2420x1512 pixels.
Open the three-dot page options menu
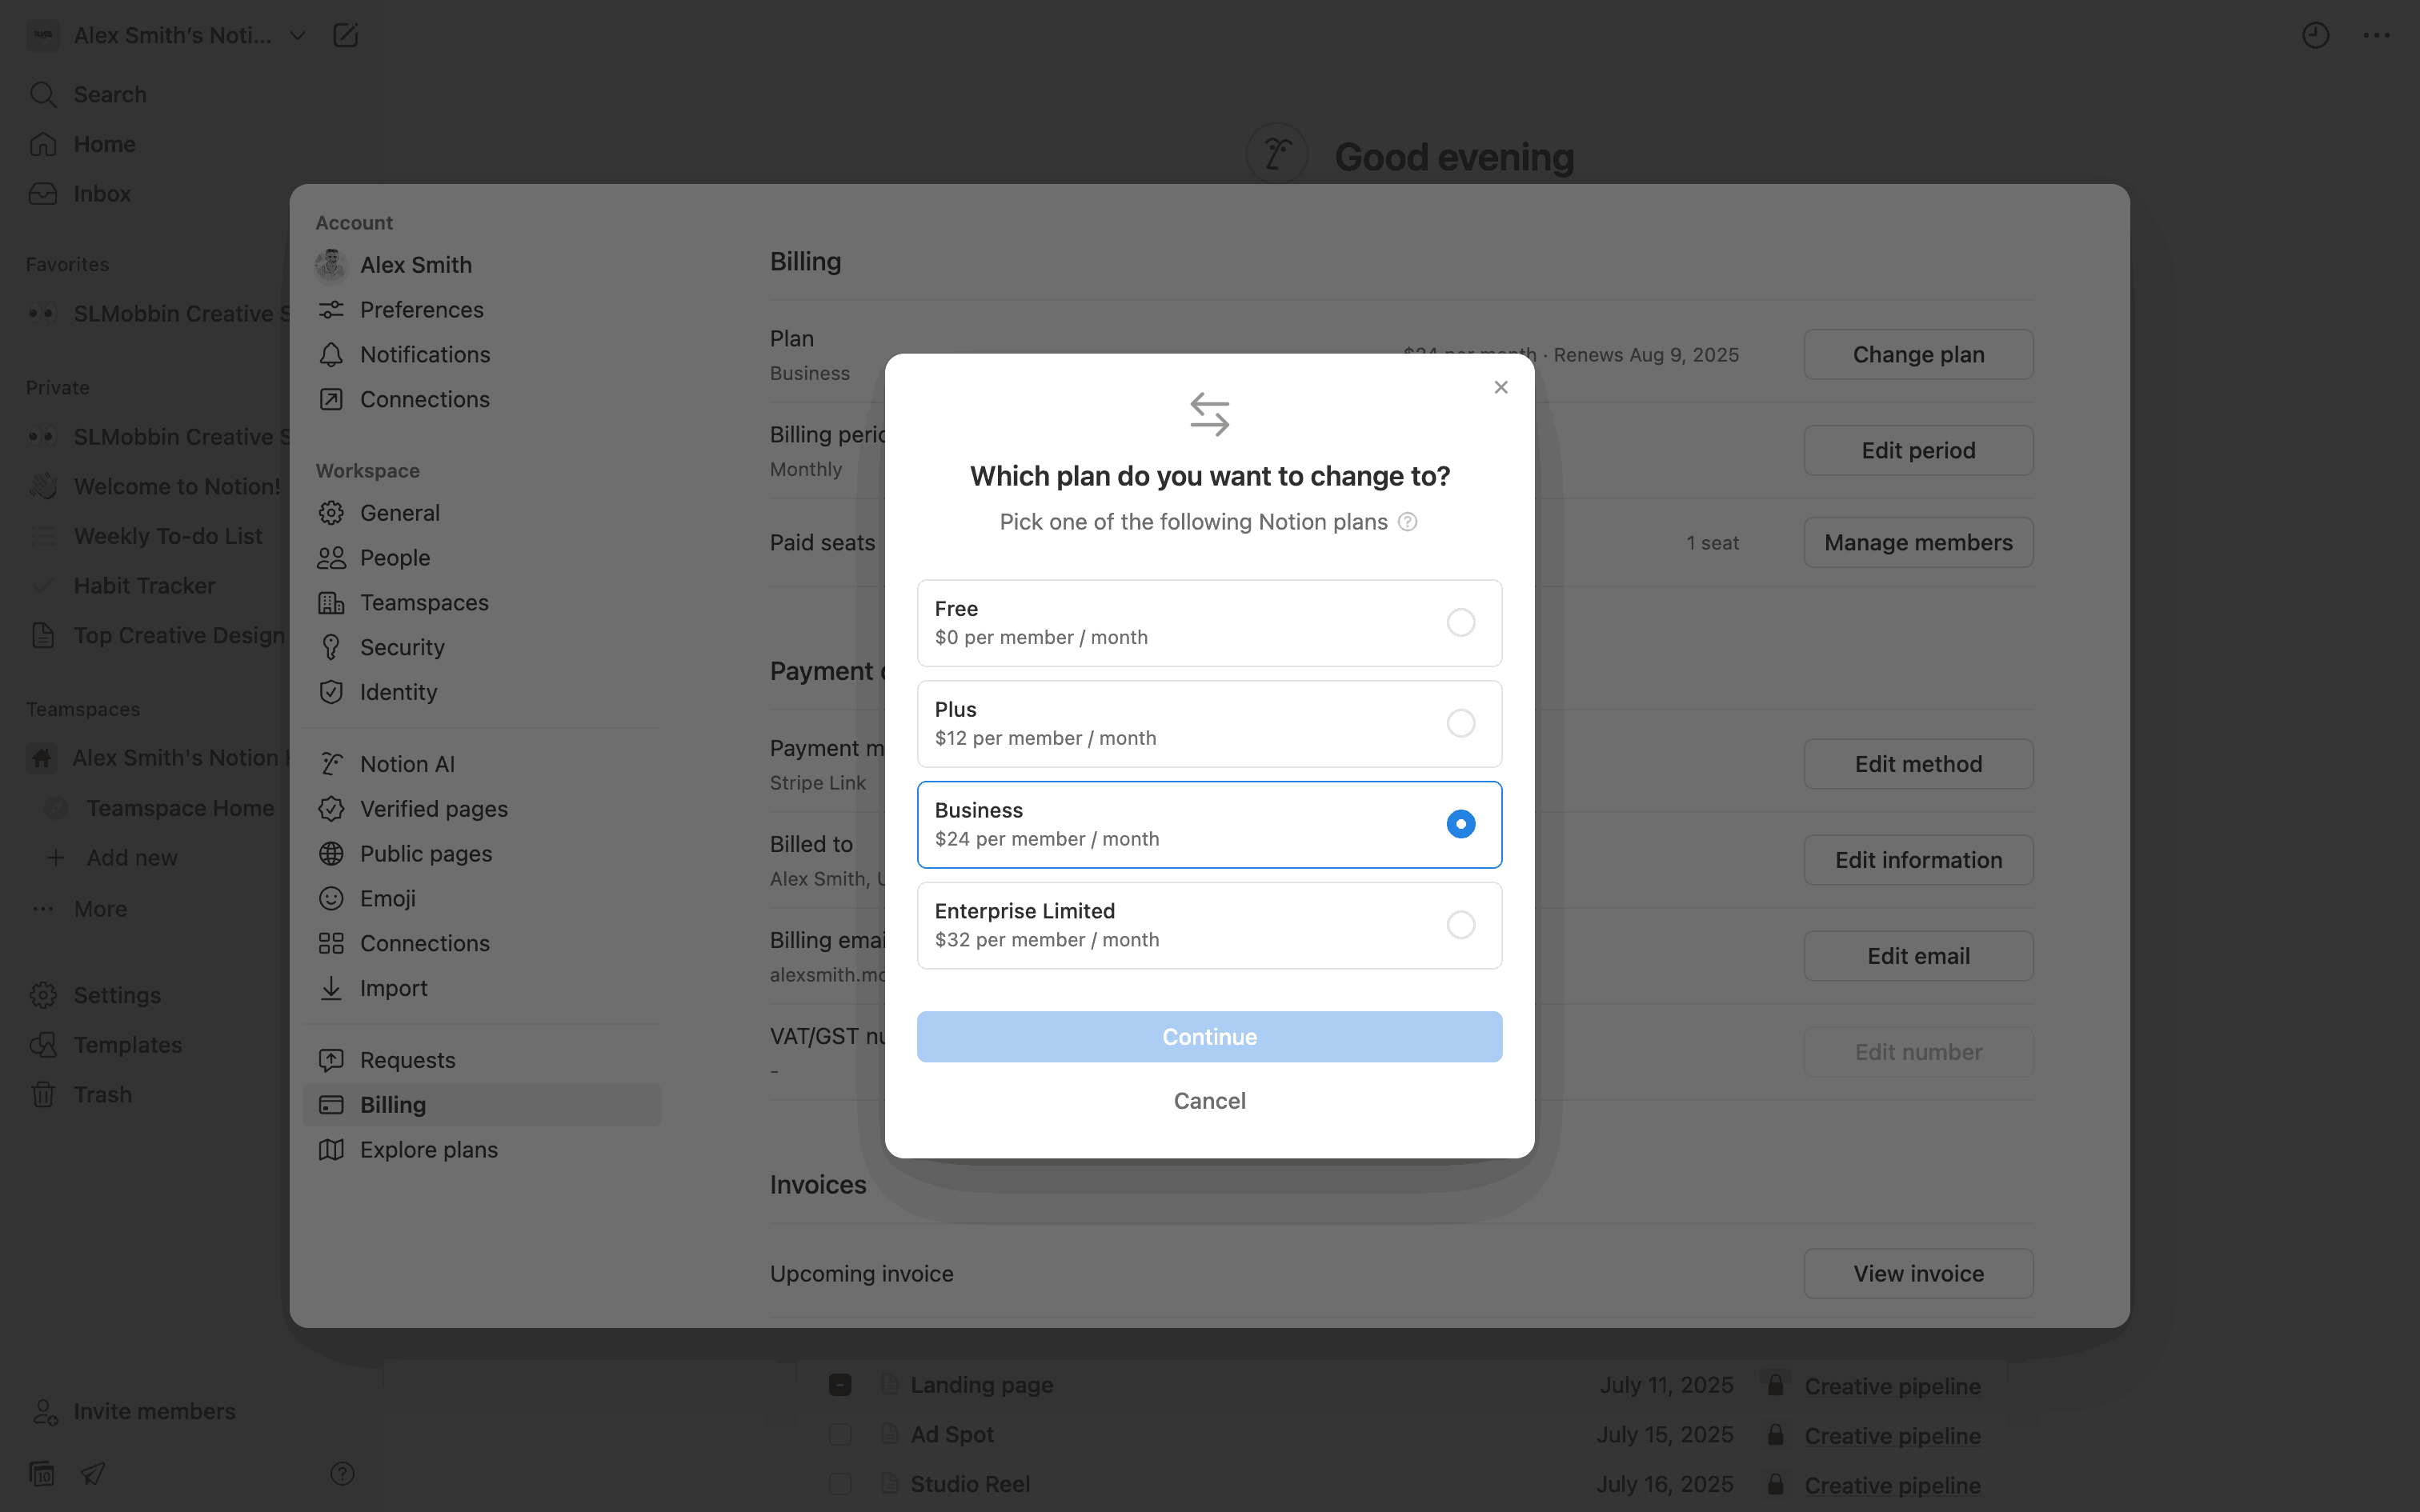point(2376,36)
